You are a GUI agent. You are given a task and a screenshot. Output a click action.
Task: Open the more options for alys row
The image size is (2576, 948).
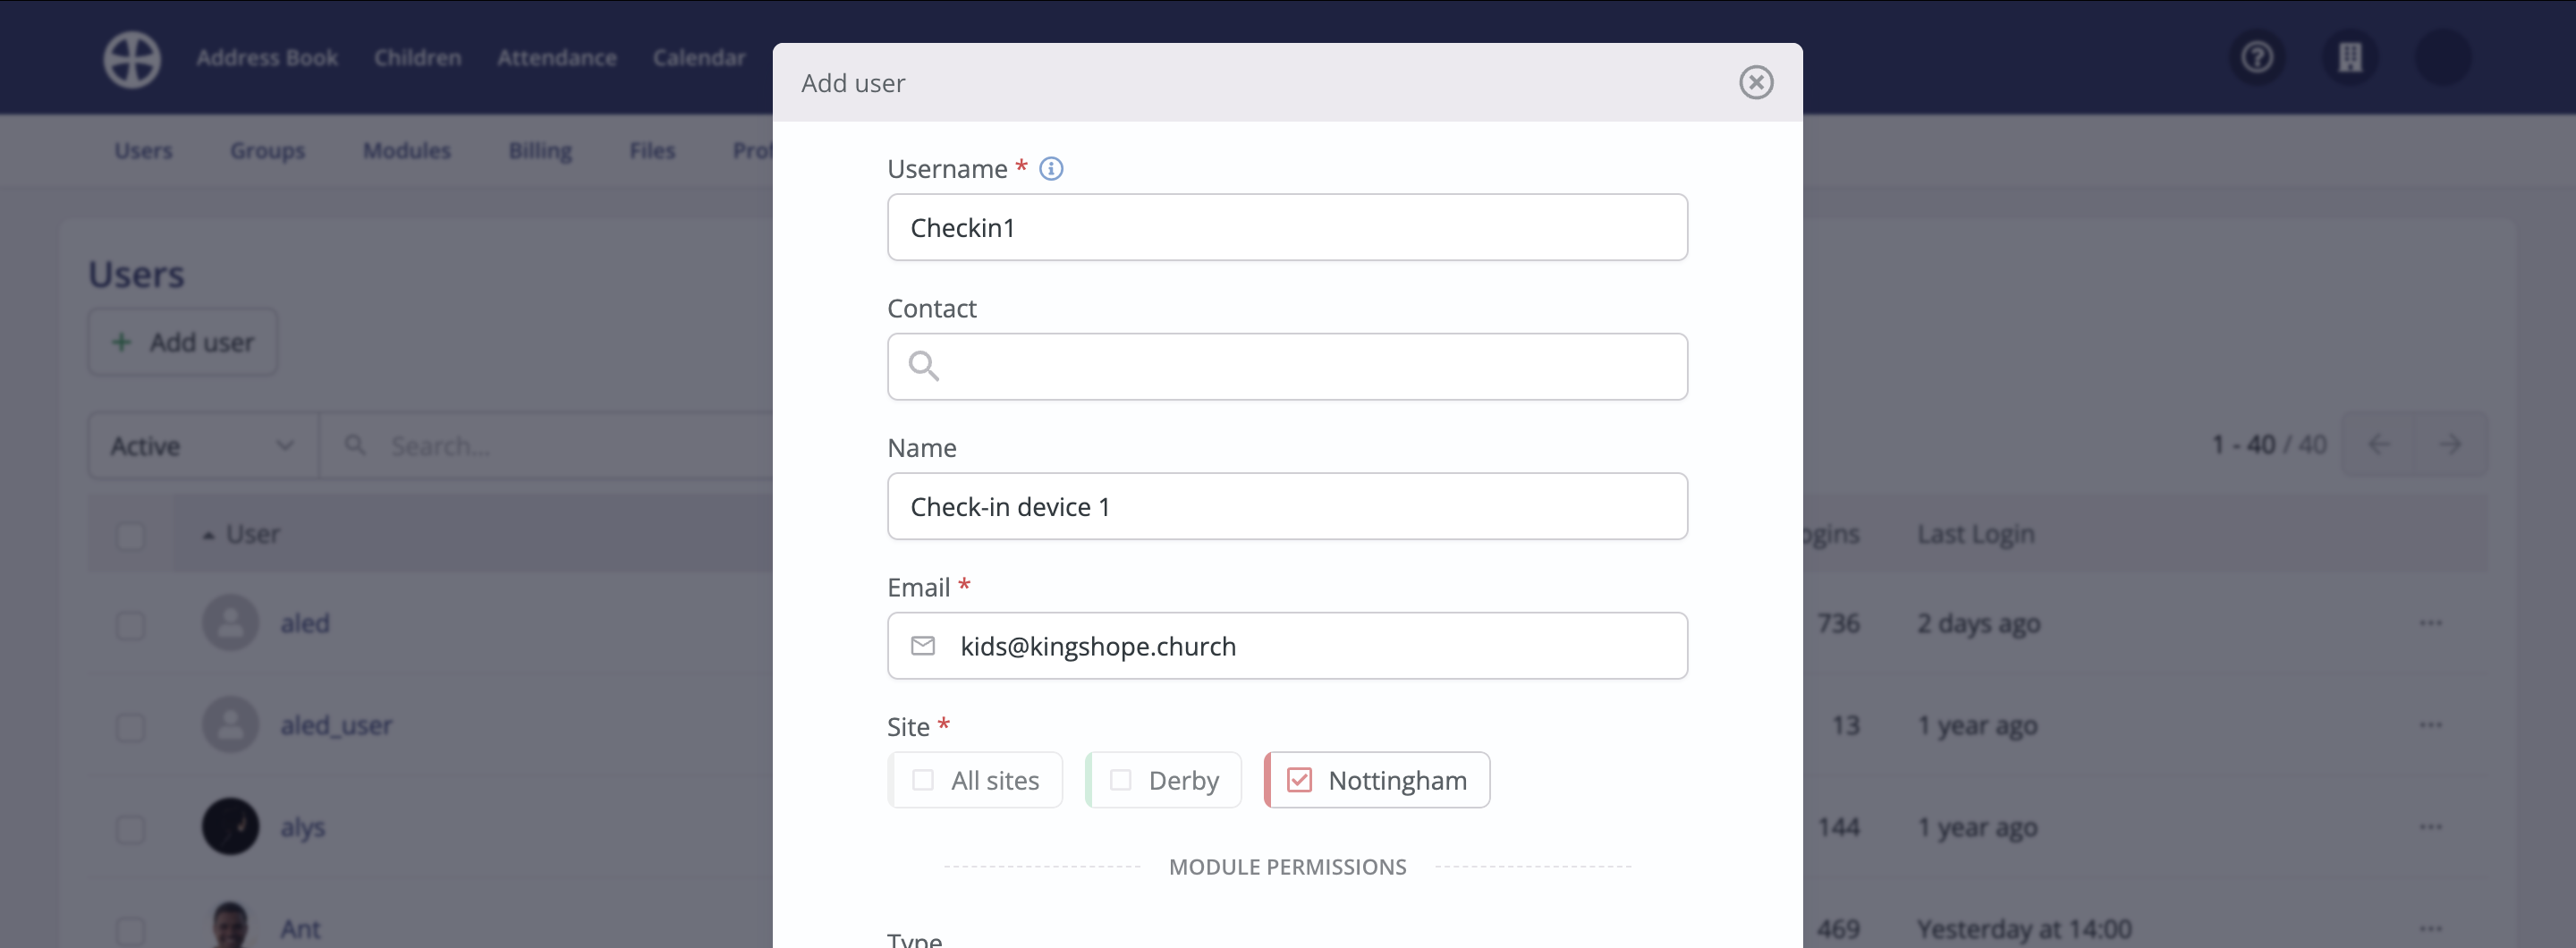click(x=2430, y=827)
